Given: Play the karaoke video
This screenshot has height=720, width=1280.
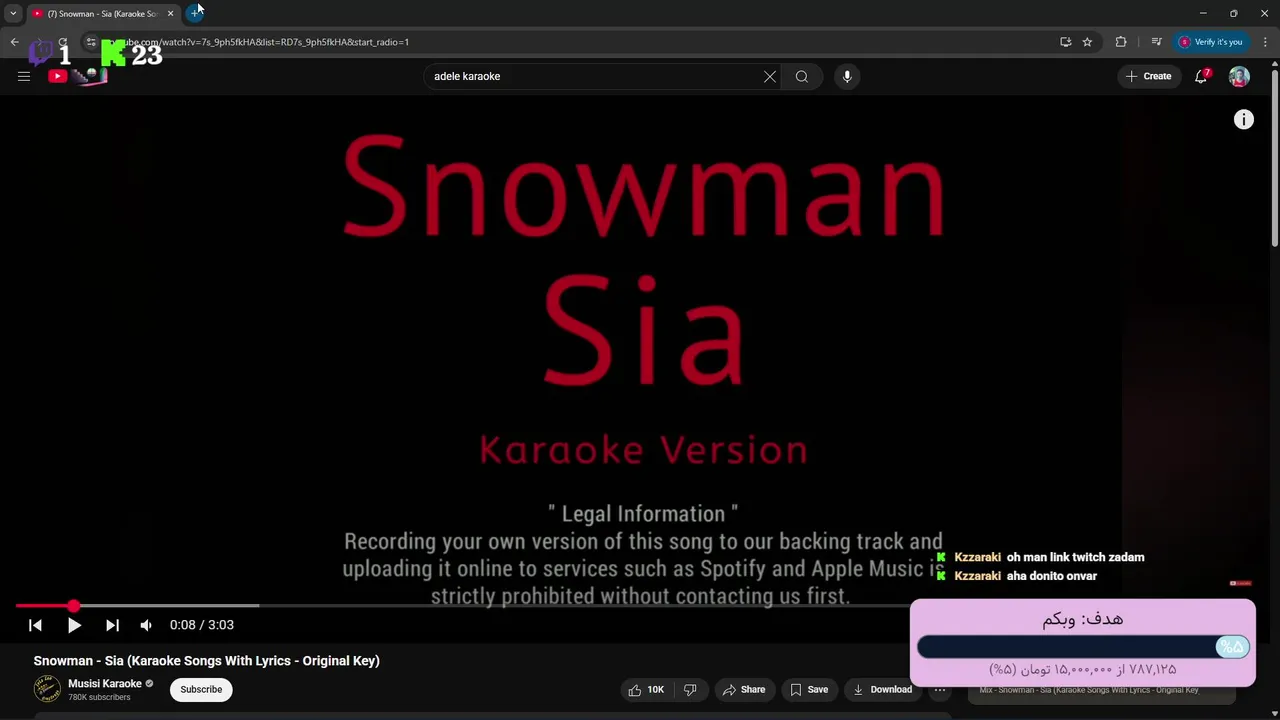Looking at the screenshot, I should pyautogui.click(x=74, y=625).
